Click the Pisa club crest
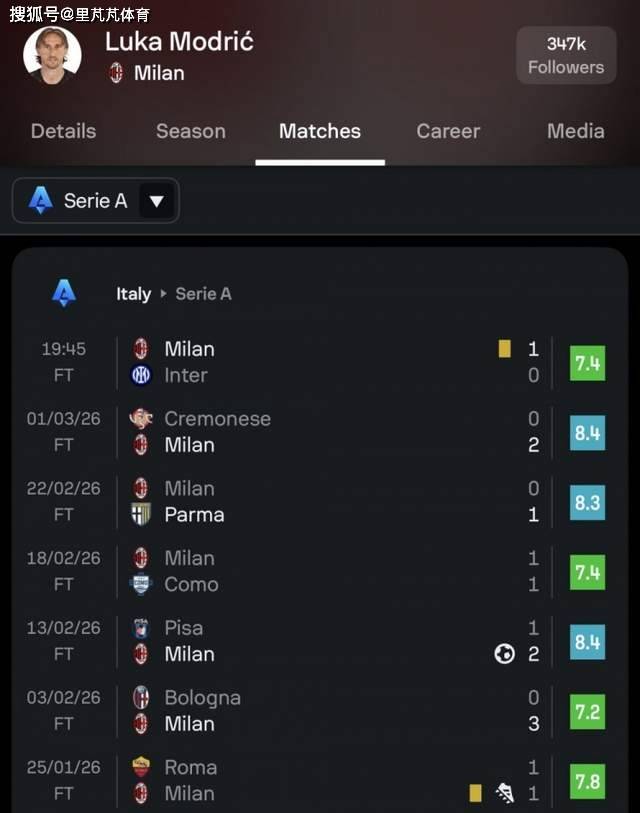Image resolution: width=640 pixels, height=813 pixels. pos(141,628)
